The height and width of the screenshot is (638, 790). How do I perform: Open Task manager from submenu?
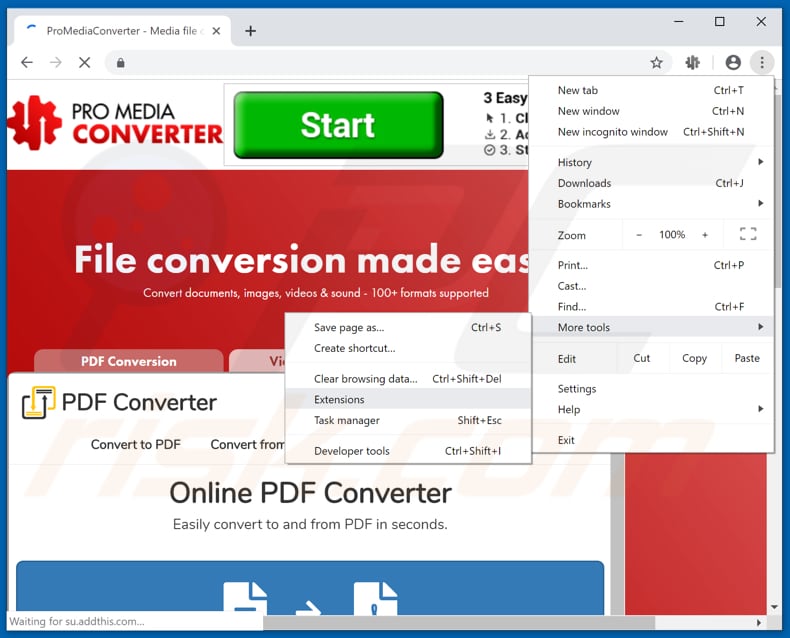(408, 420)
